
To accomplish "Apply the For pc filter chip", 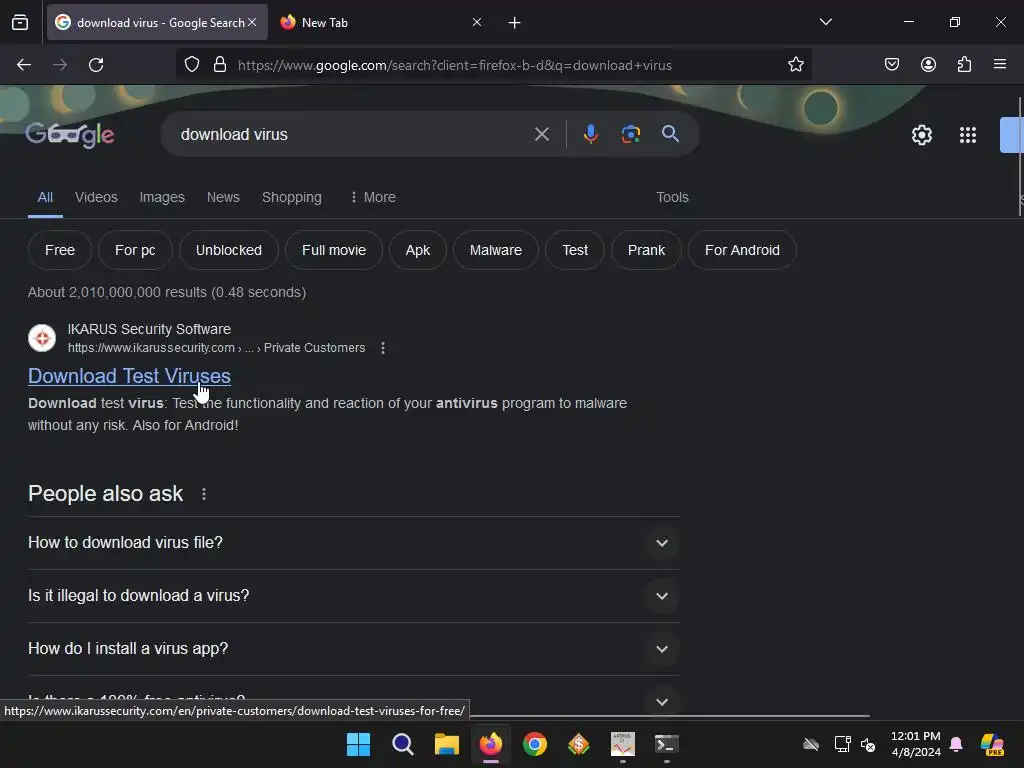I will (x=135, y=250).
